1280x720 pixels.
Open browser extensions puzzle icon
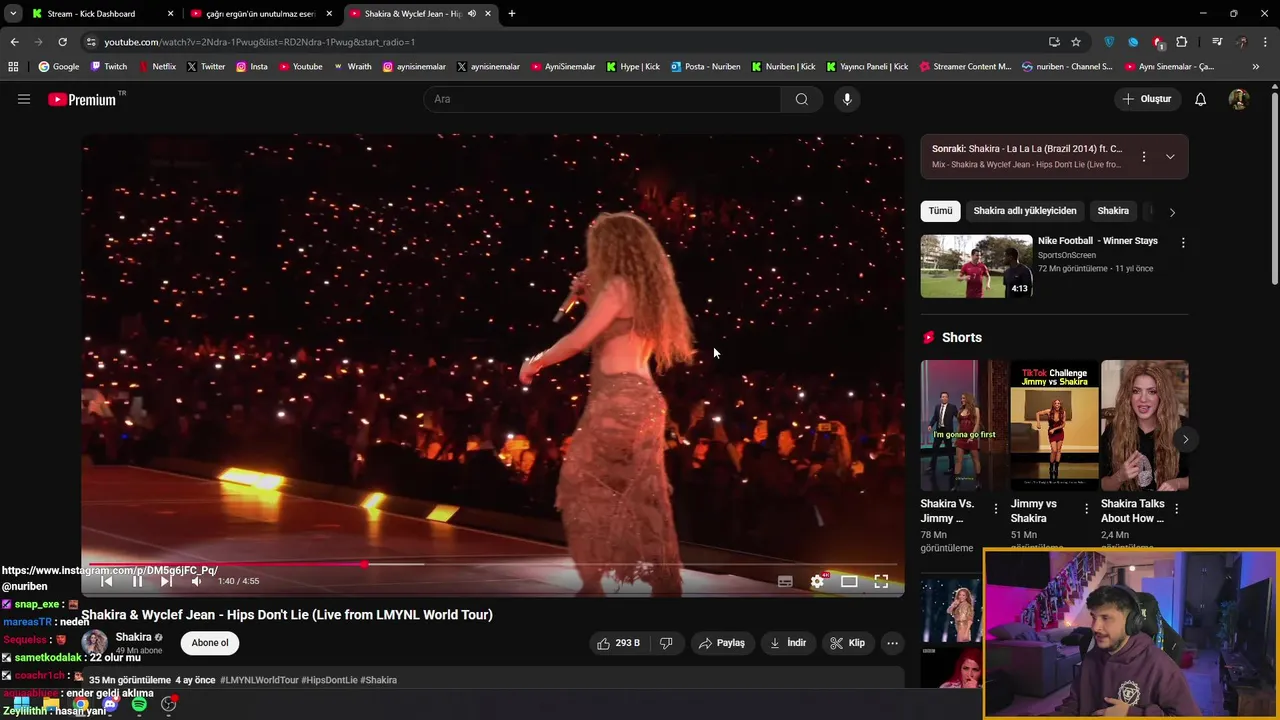click(x=1182, y=42)
